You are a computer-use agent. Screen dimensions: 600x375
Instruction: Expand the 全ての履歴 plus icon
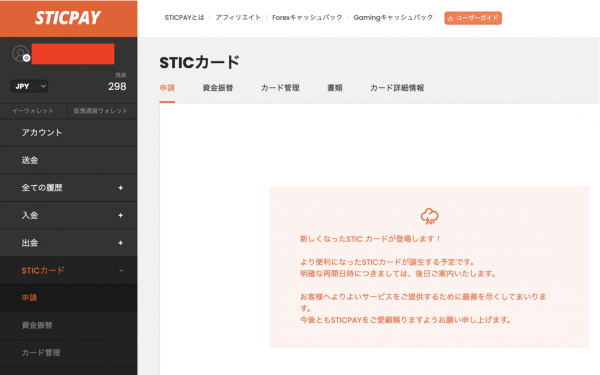pyautogui.click(x=121, y=188)
